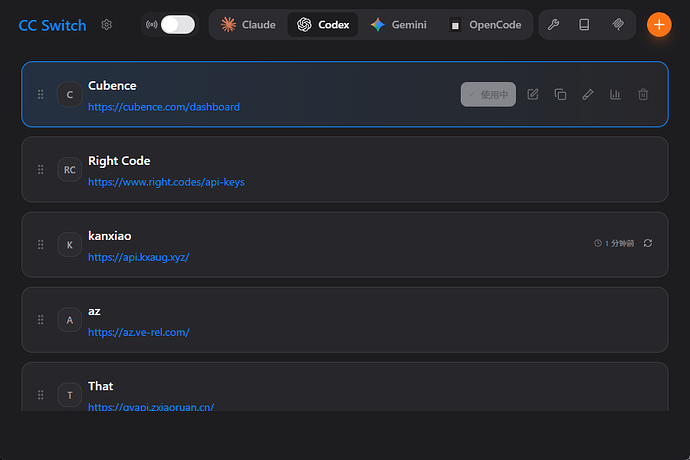Click the 使用中 button on Cubence
Image resolution: width=690 pixels, height=460 pixels.
[x=488, y=94]
